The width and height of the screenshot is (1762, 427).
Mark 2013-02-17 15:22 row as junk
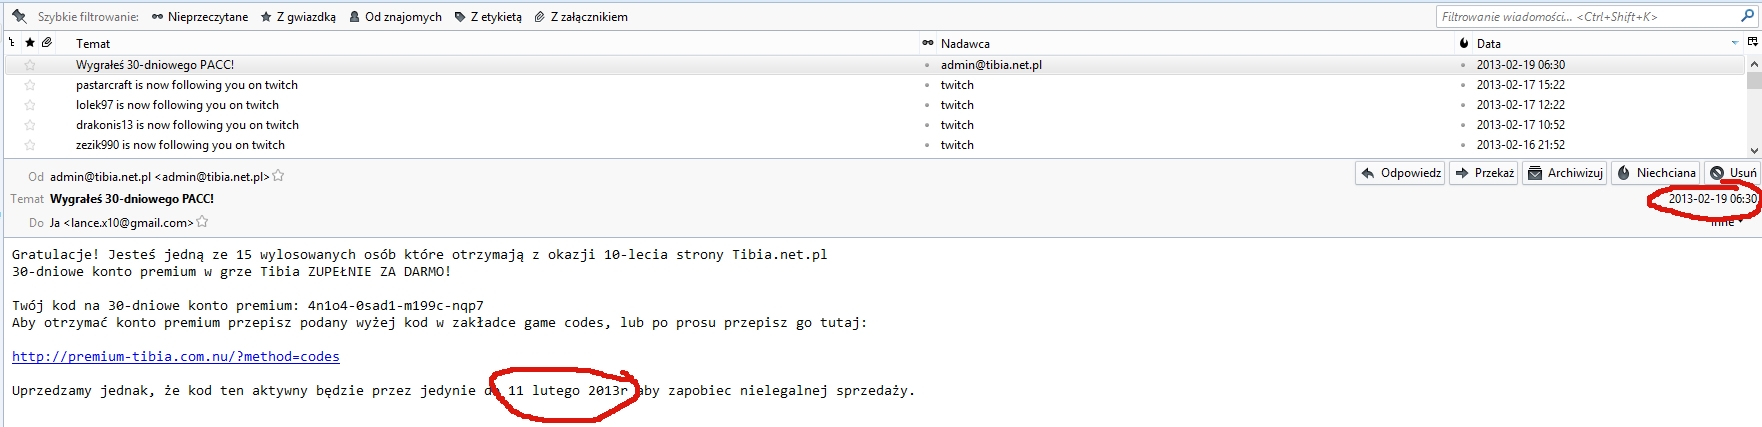coord(1463,85)
